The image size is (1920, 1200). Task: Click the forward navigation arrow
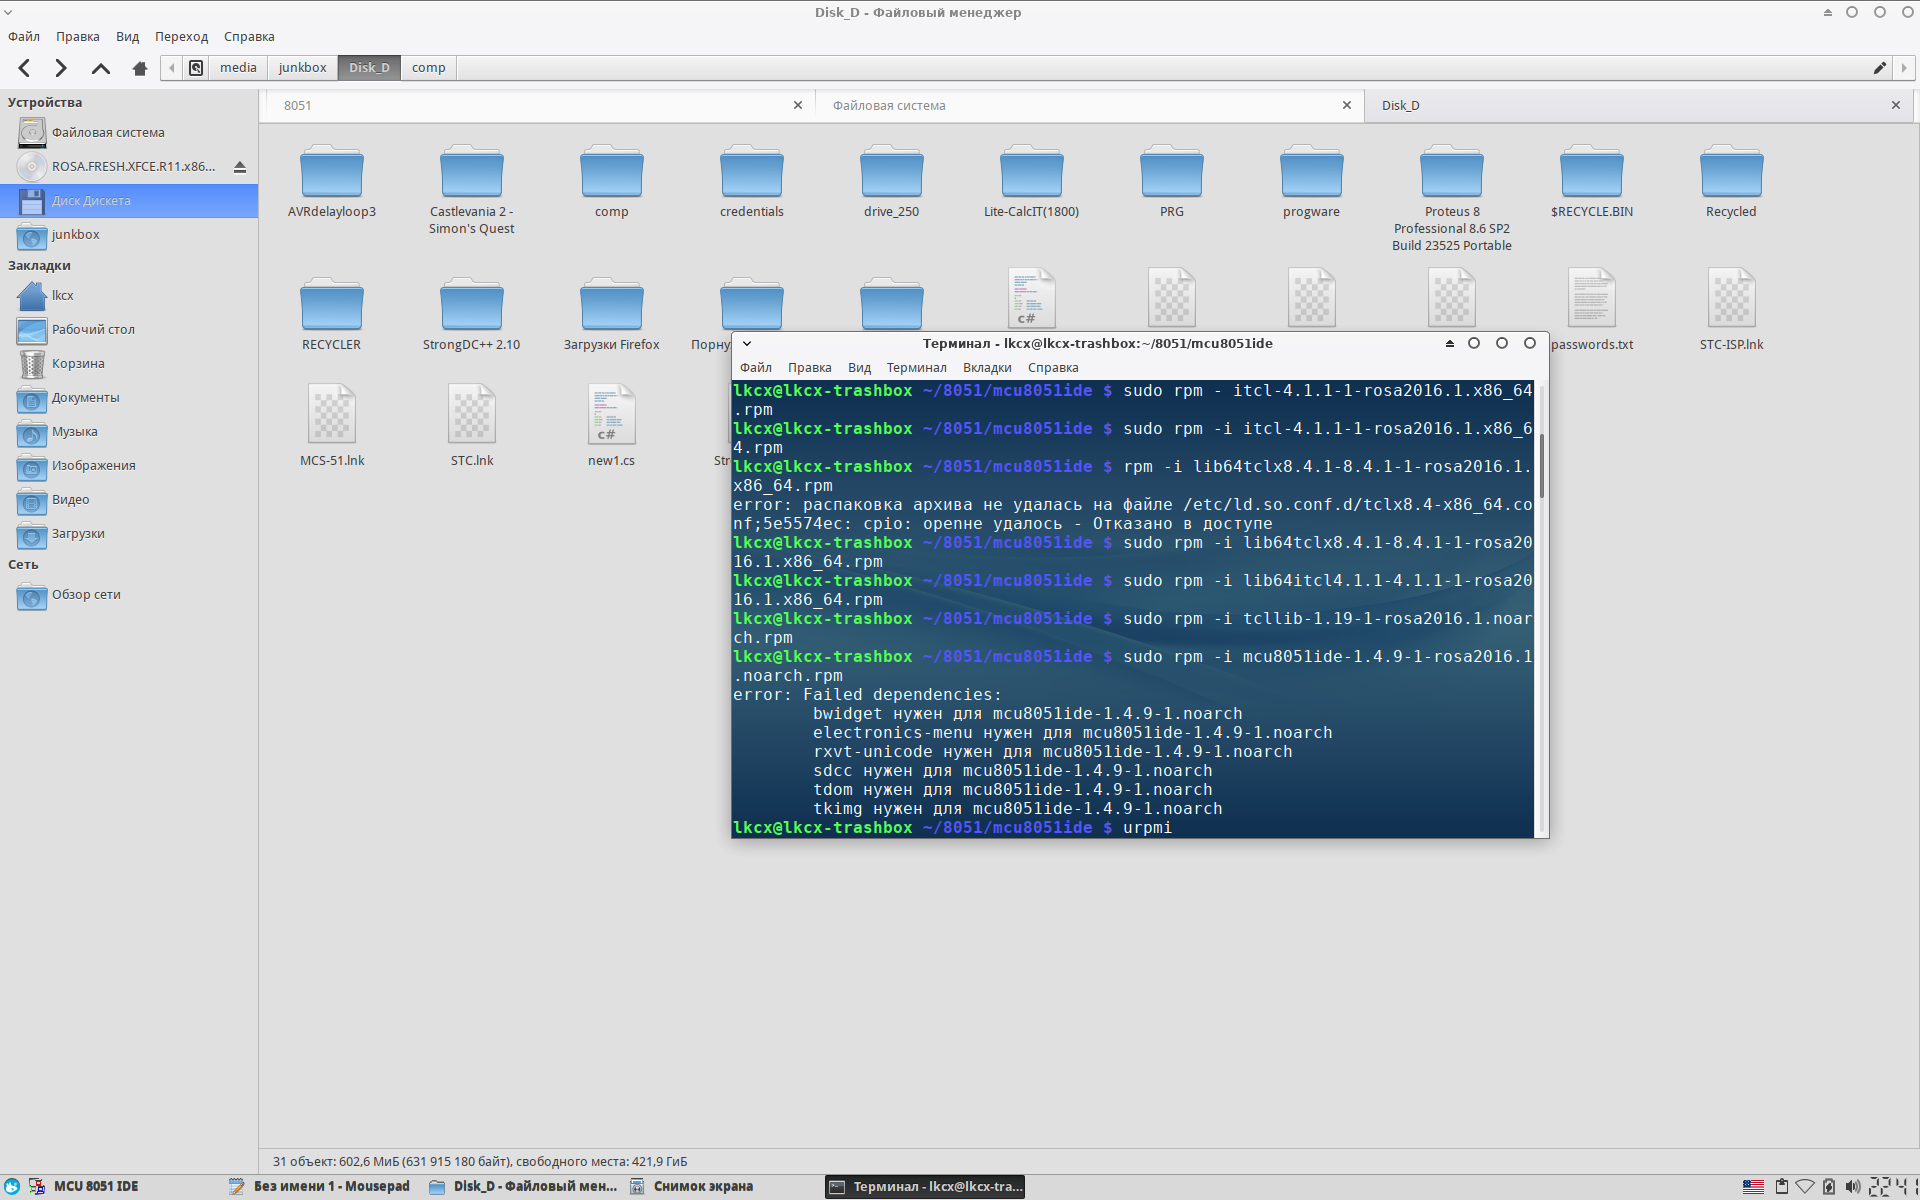[x=61, y=68]
